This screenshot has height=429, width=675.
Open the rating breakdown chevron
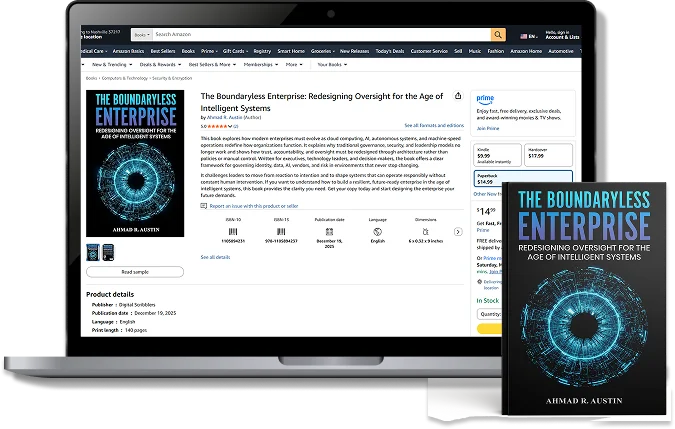[230, 127]
